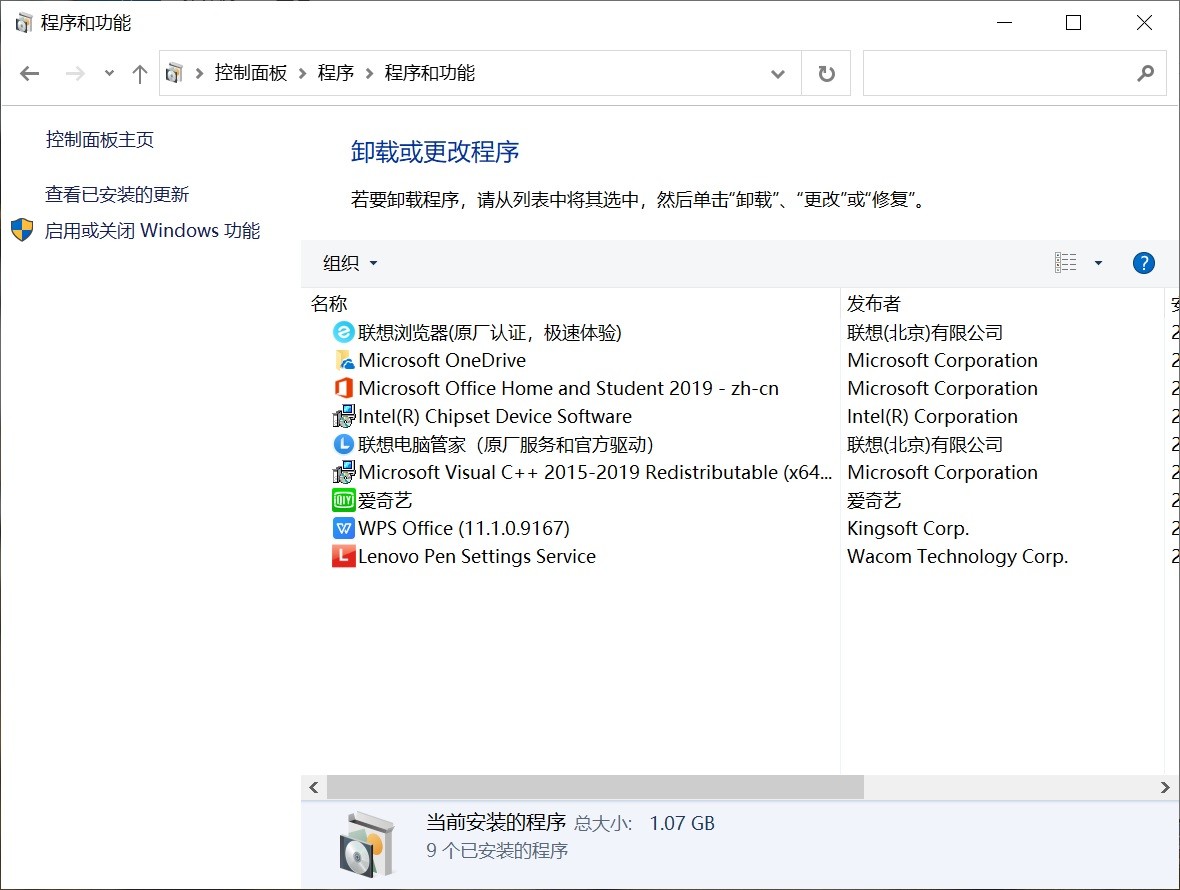
Task: Click the Intel Chipset Device Software icon
Action: pyautogui.click(x=343, y=416)
